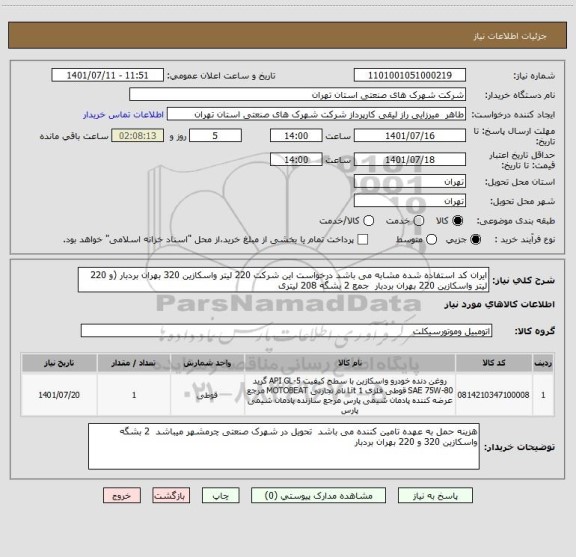
Task: Click the announcement date field 1401/07/11 - 11:51
Action: coord(108,75)
